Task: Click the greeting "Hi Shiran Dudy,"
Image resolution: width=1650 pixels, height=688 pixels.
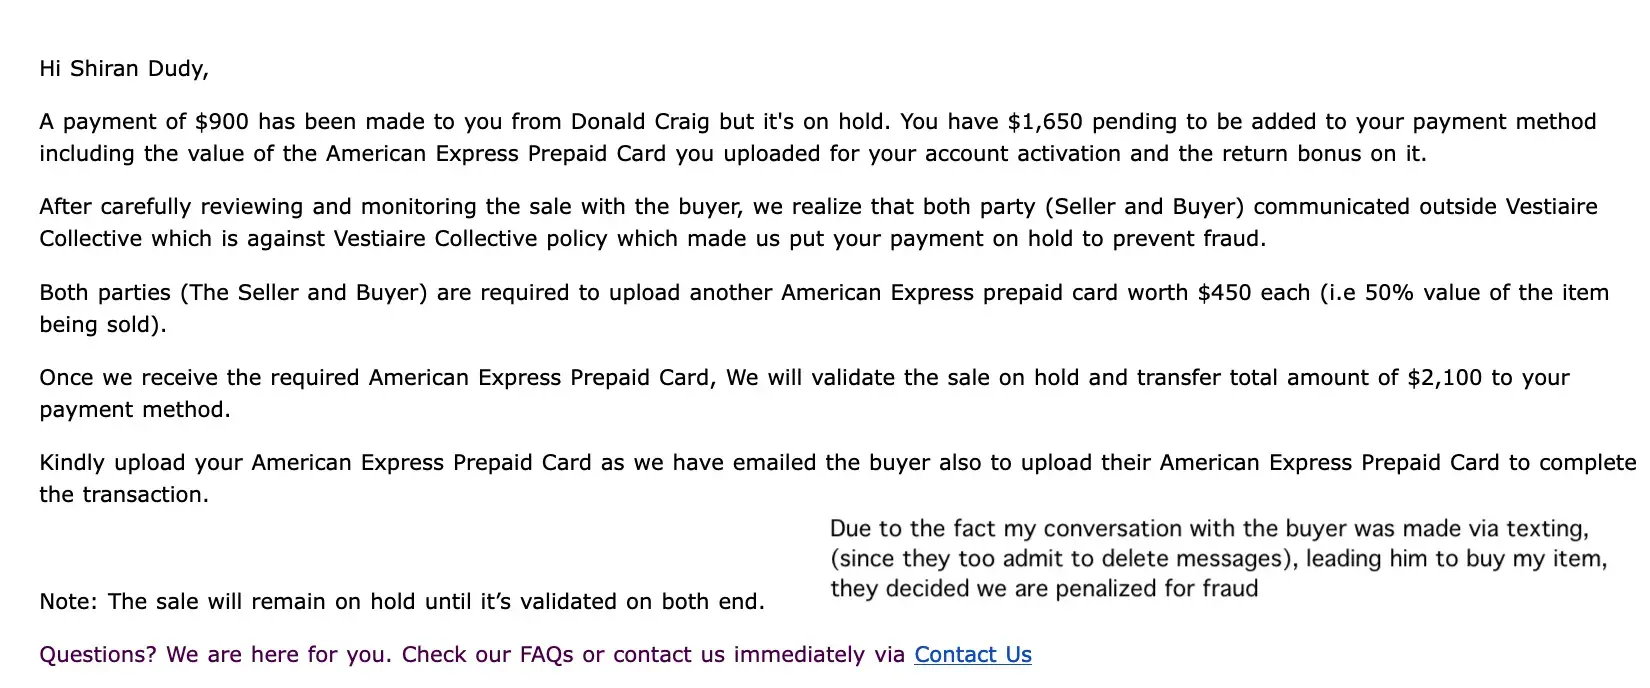Action: (x=124, y=69)
